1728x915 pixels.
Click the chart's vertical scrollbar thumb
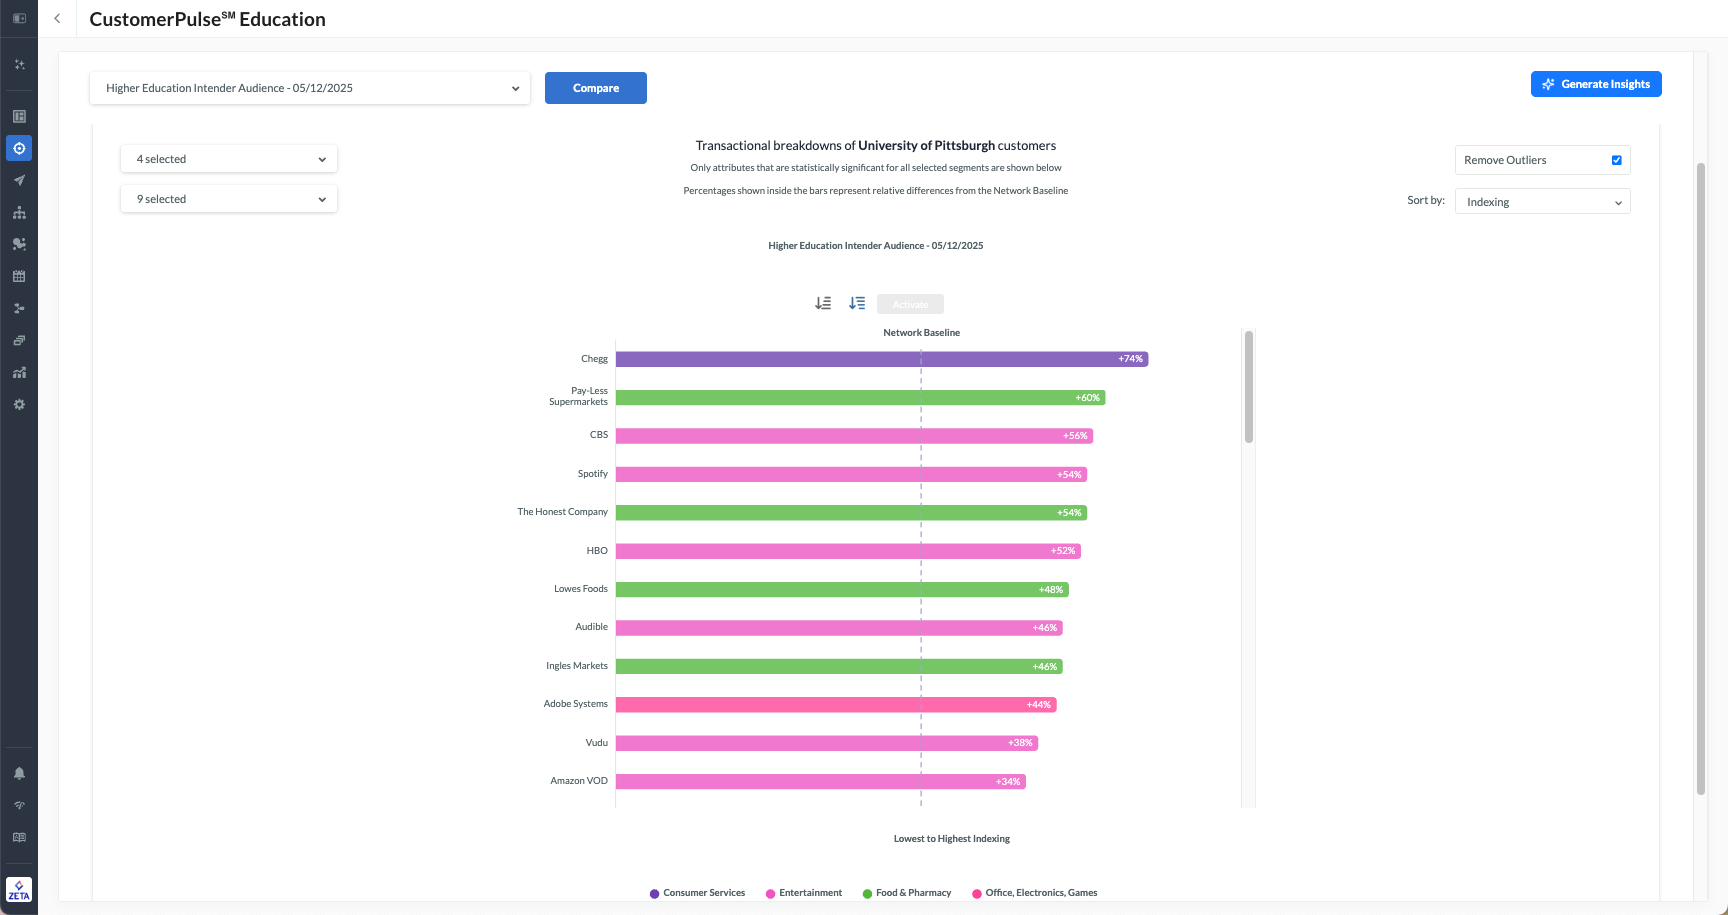1249,386
